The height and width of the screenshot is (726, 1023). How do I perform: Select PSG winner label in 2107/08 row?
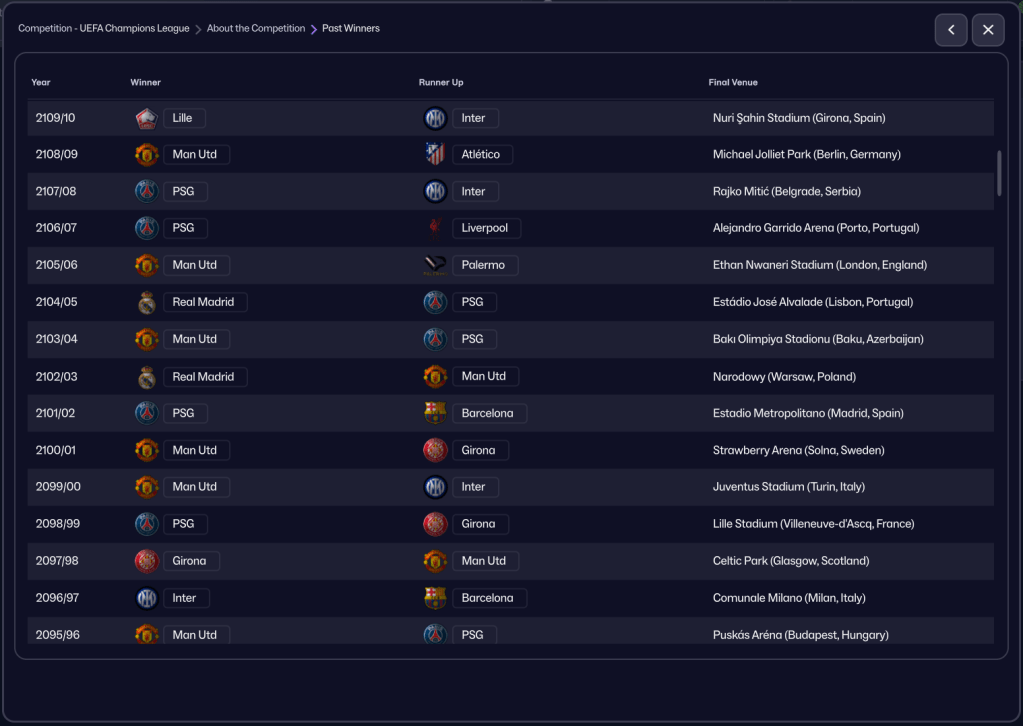click(x=184, y=191)
